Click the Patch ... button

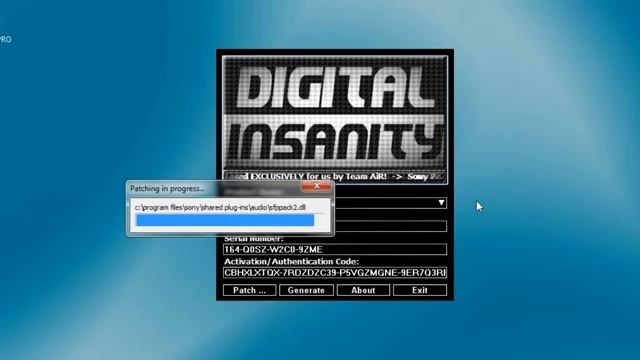coord(249,290)
